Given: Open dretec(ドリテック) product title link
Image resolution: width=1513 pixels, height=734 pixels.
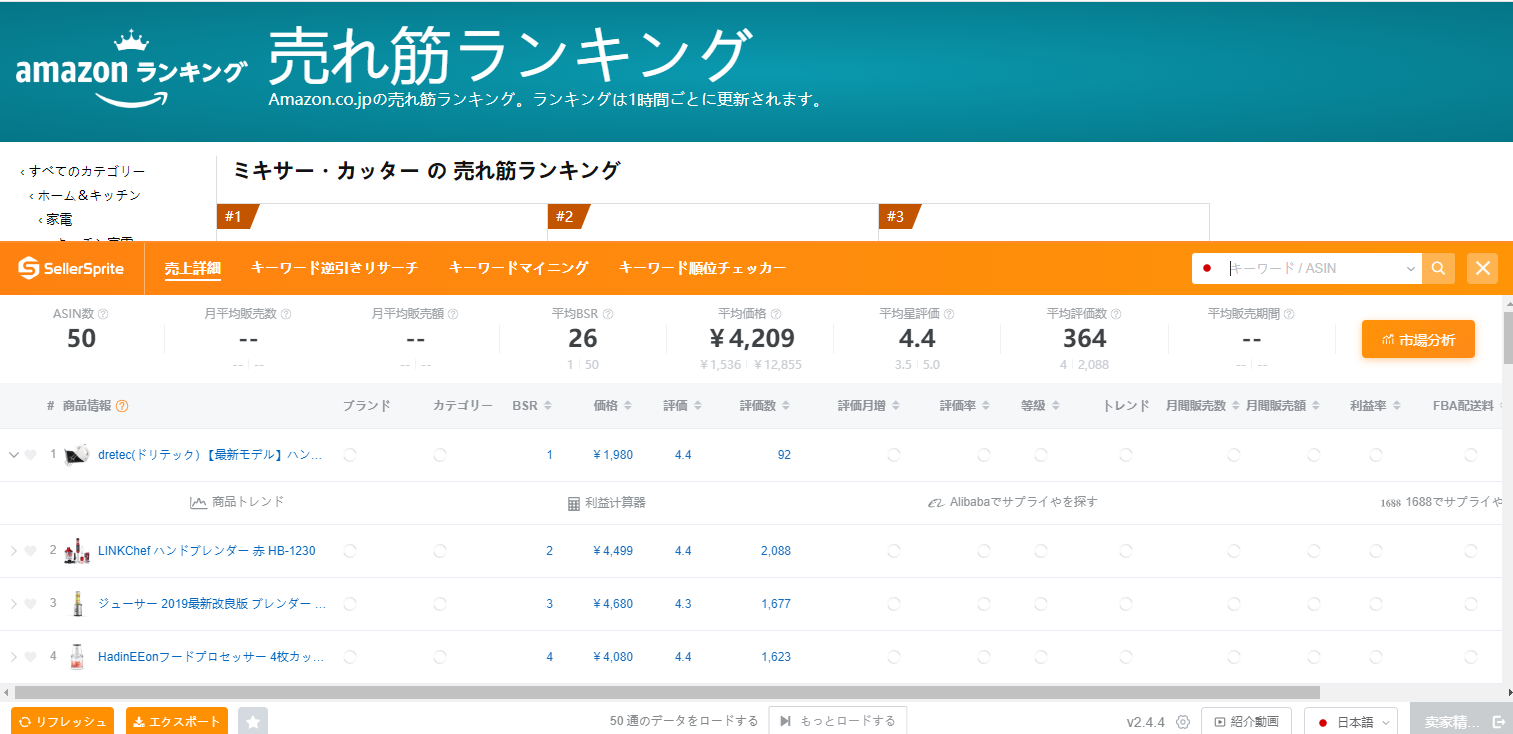Looking at the screenshot, I should pyautogui.click(x=210, y=455).
